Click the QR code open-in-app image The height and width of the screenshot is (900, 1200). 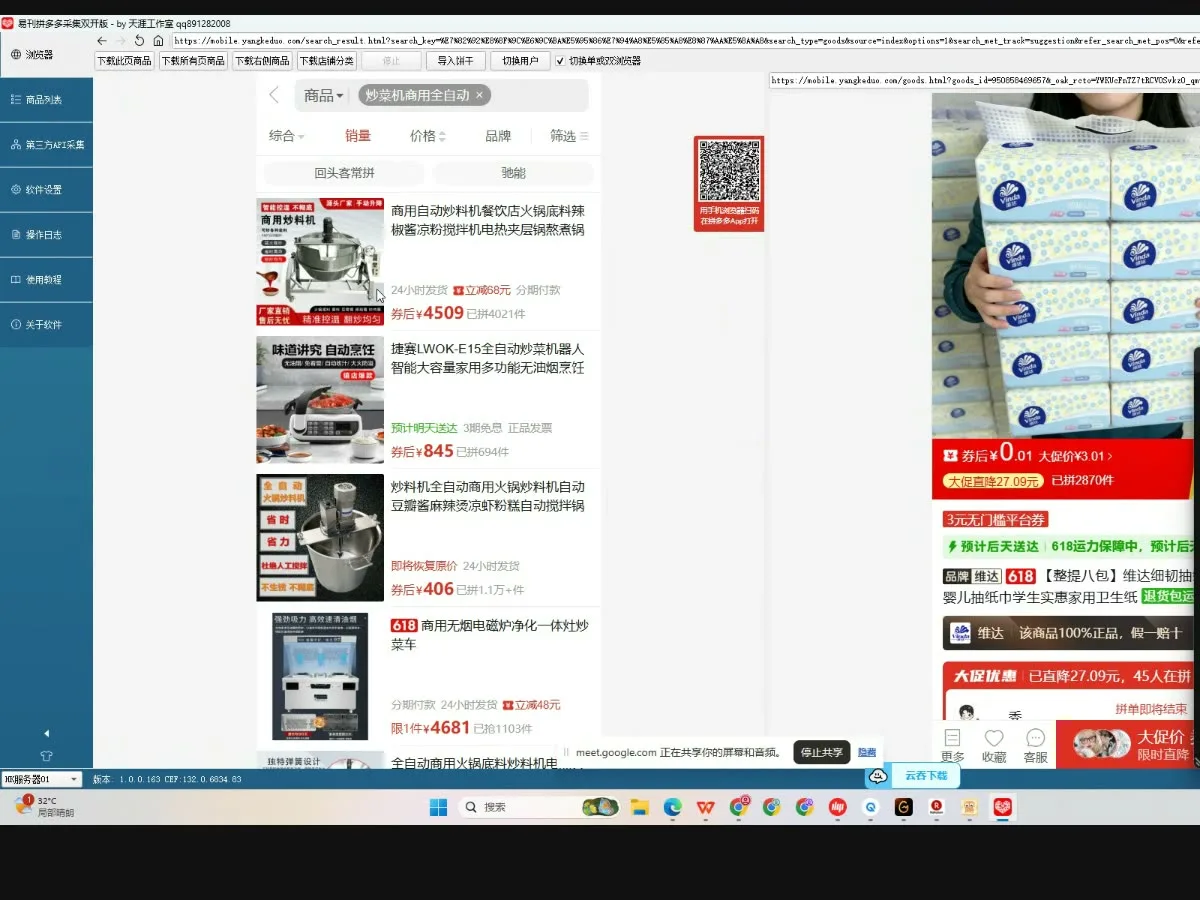729,184
